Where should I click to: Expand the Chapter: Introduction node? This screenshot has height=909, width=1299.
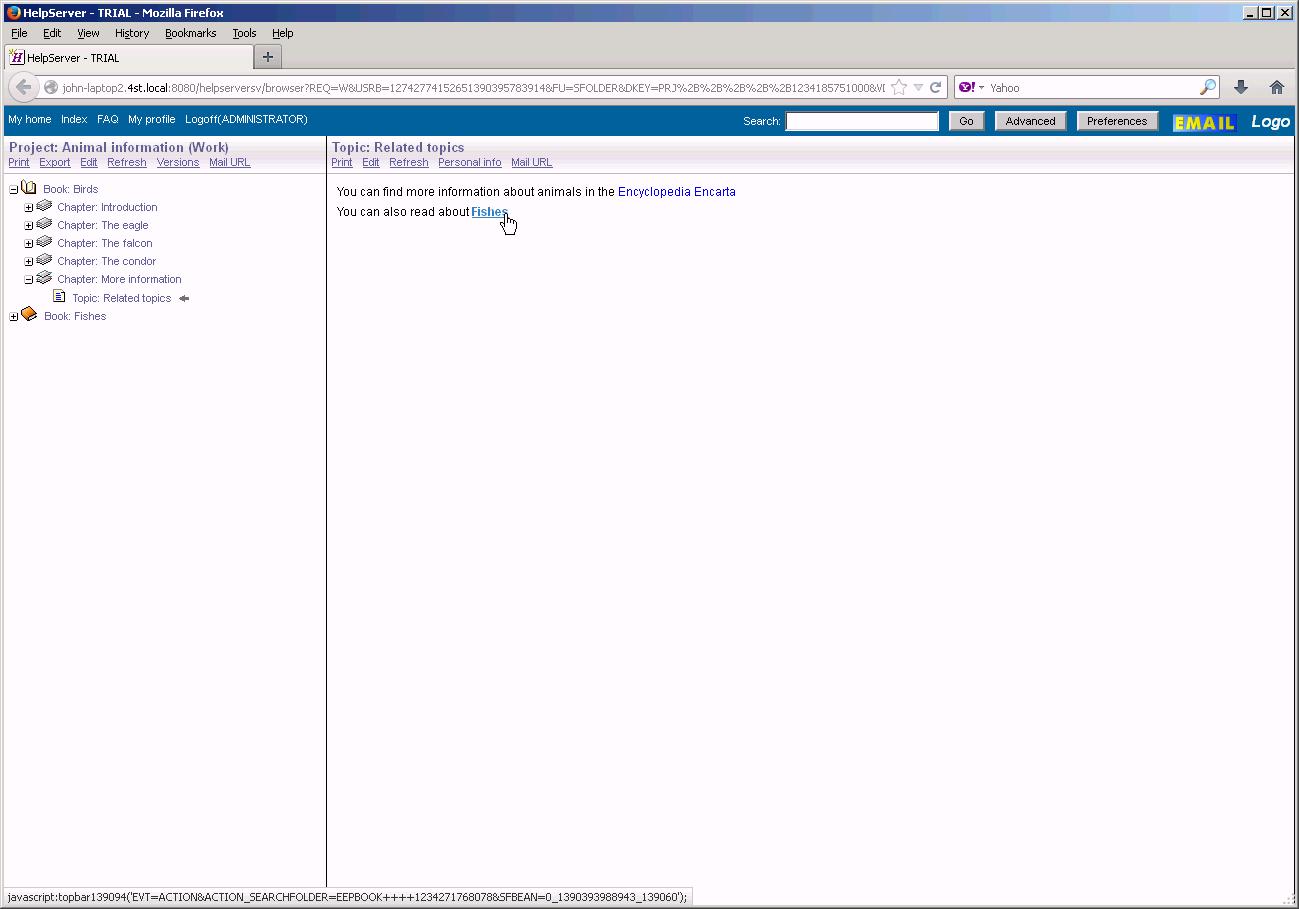[x=29, y=208]
